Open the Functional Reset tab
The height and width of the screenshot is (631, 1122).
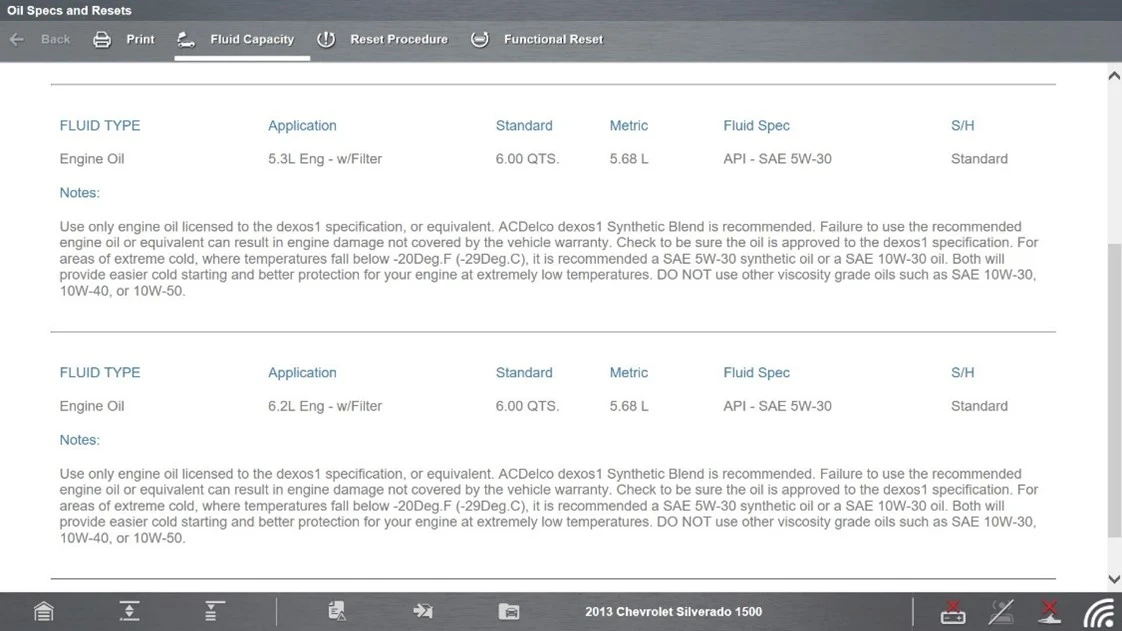point(553,40)
